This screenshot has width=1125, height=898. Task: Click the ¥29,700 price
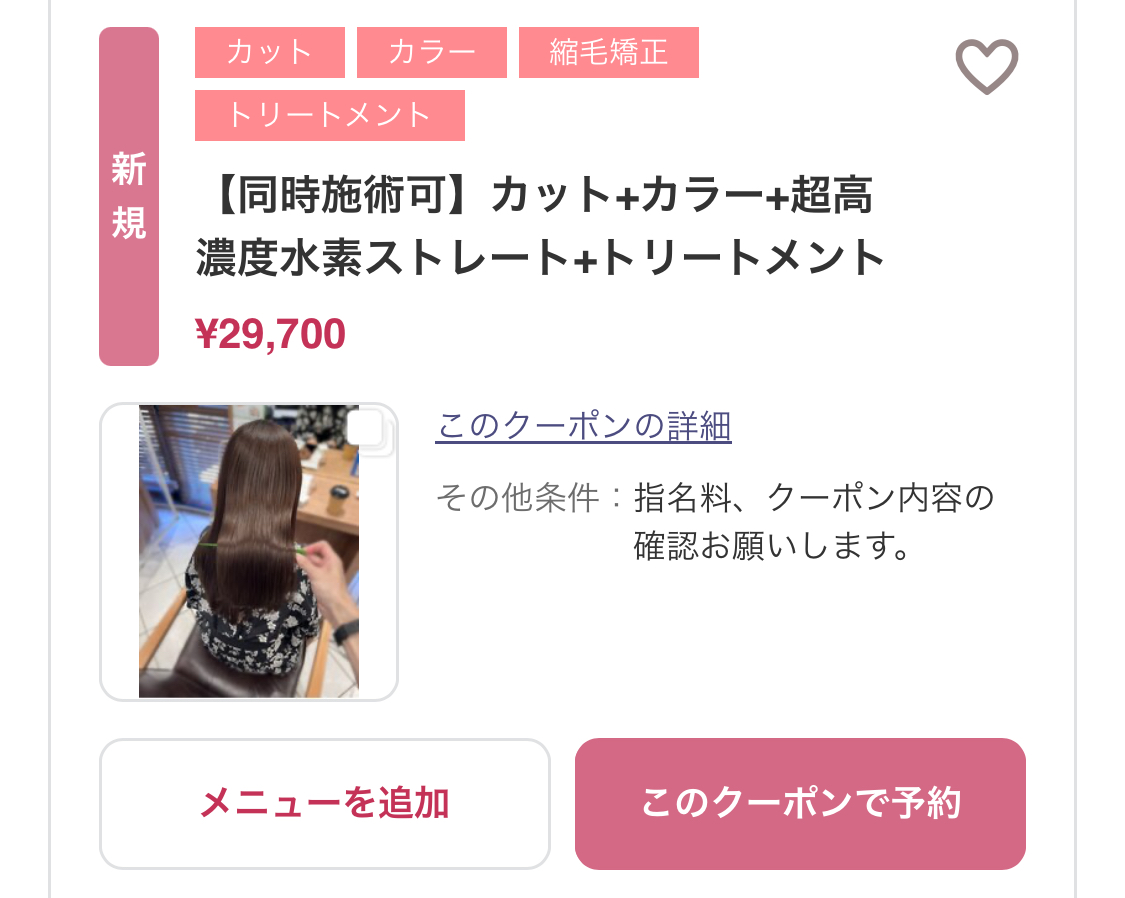pos(270,334)
